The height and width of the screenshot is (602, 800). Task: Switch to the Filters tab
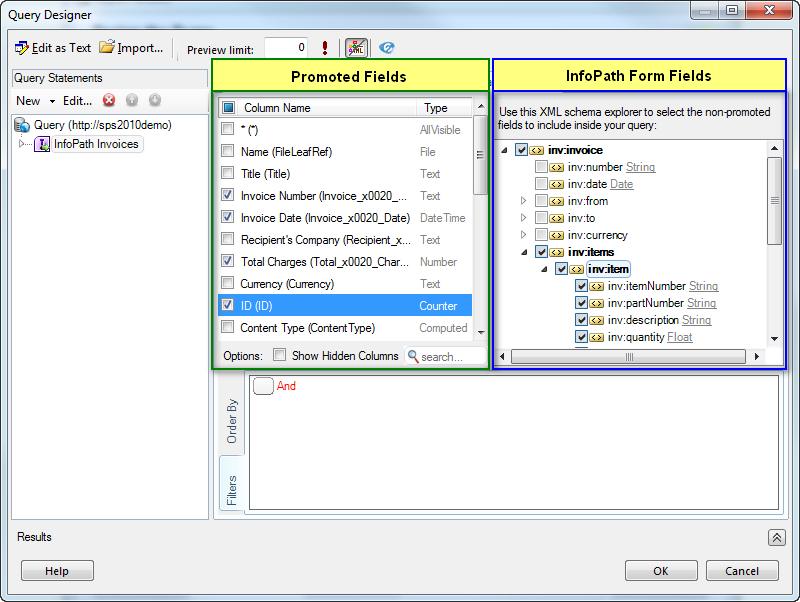pos(232,489)
